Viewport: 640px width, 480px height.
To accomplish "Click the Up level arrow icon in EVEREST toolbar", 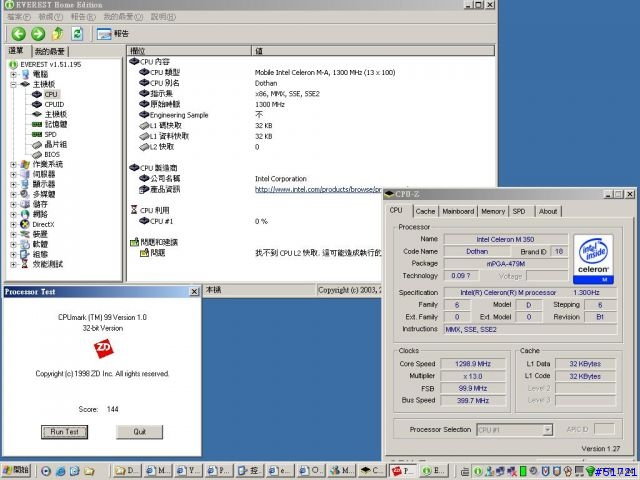I will [x=58, y=34].
